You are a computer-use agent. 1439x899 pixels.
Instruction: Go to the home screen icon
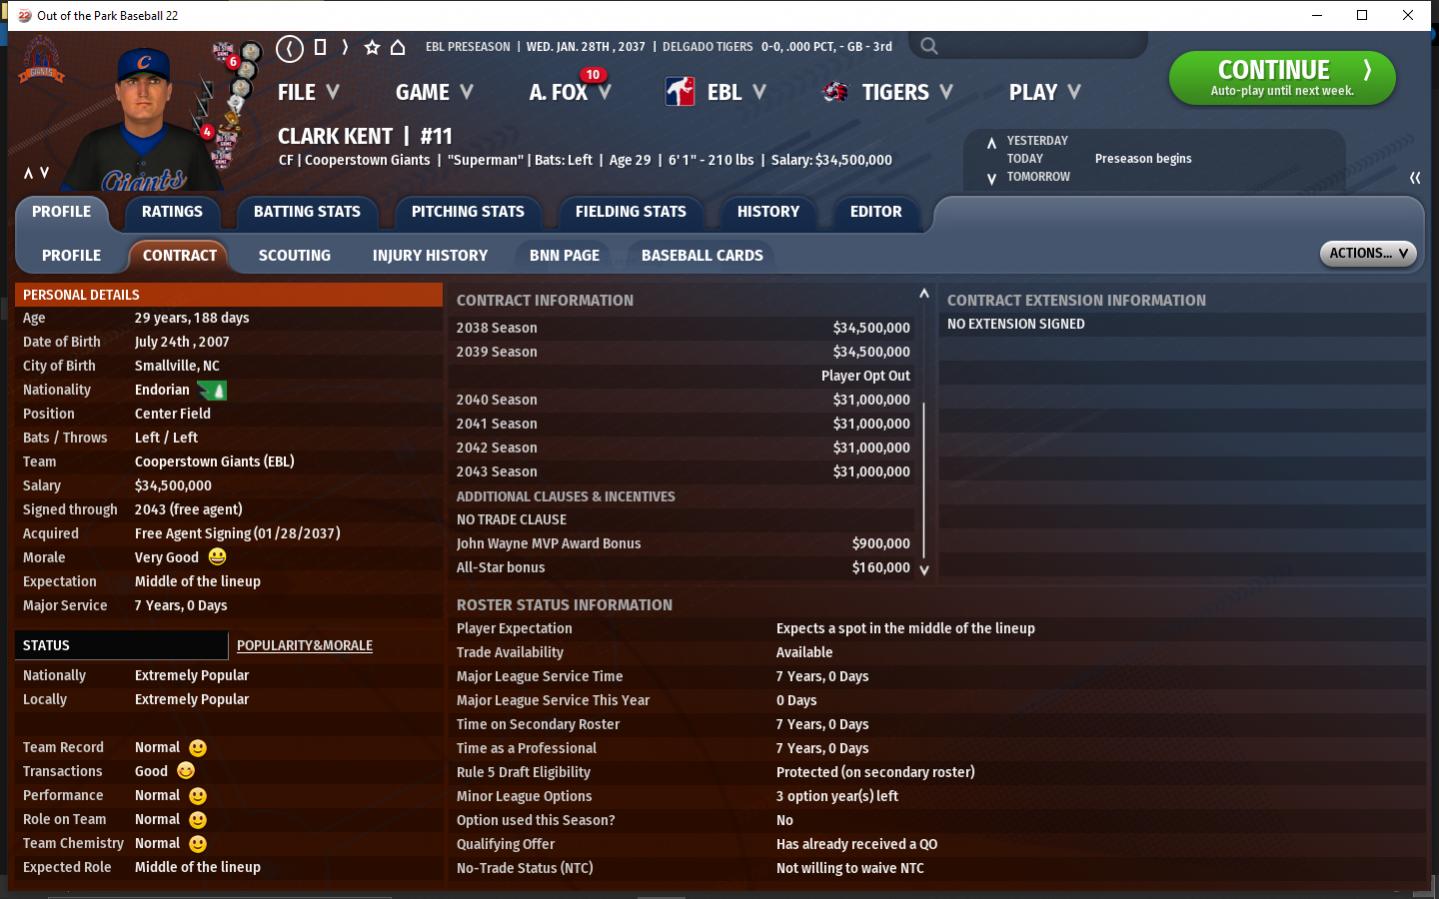point(397,47)
